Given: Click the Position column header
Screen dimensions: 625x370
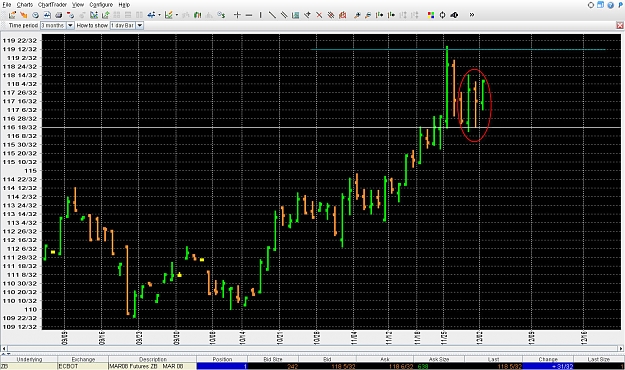Looking at the screenshot, I should coord(222,359).
